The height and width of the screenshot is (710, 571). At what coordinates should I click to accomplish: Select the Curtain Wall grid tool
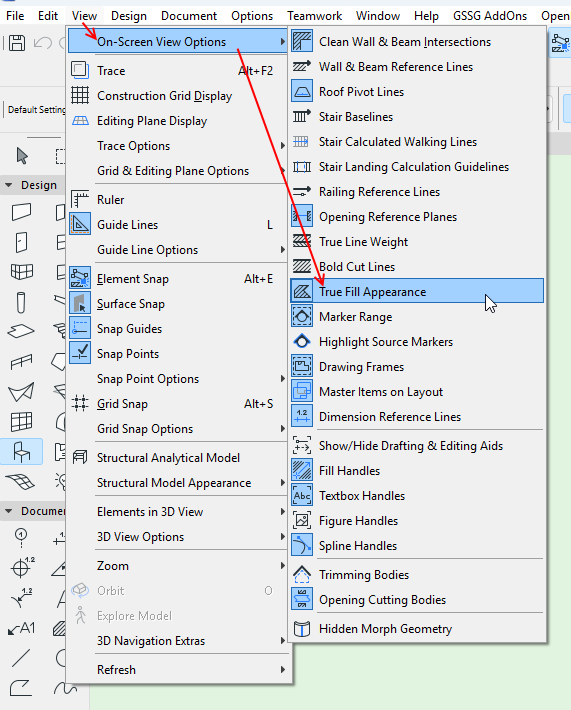click(x=21, y=422)
